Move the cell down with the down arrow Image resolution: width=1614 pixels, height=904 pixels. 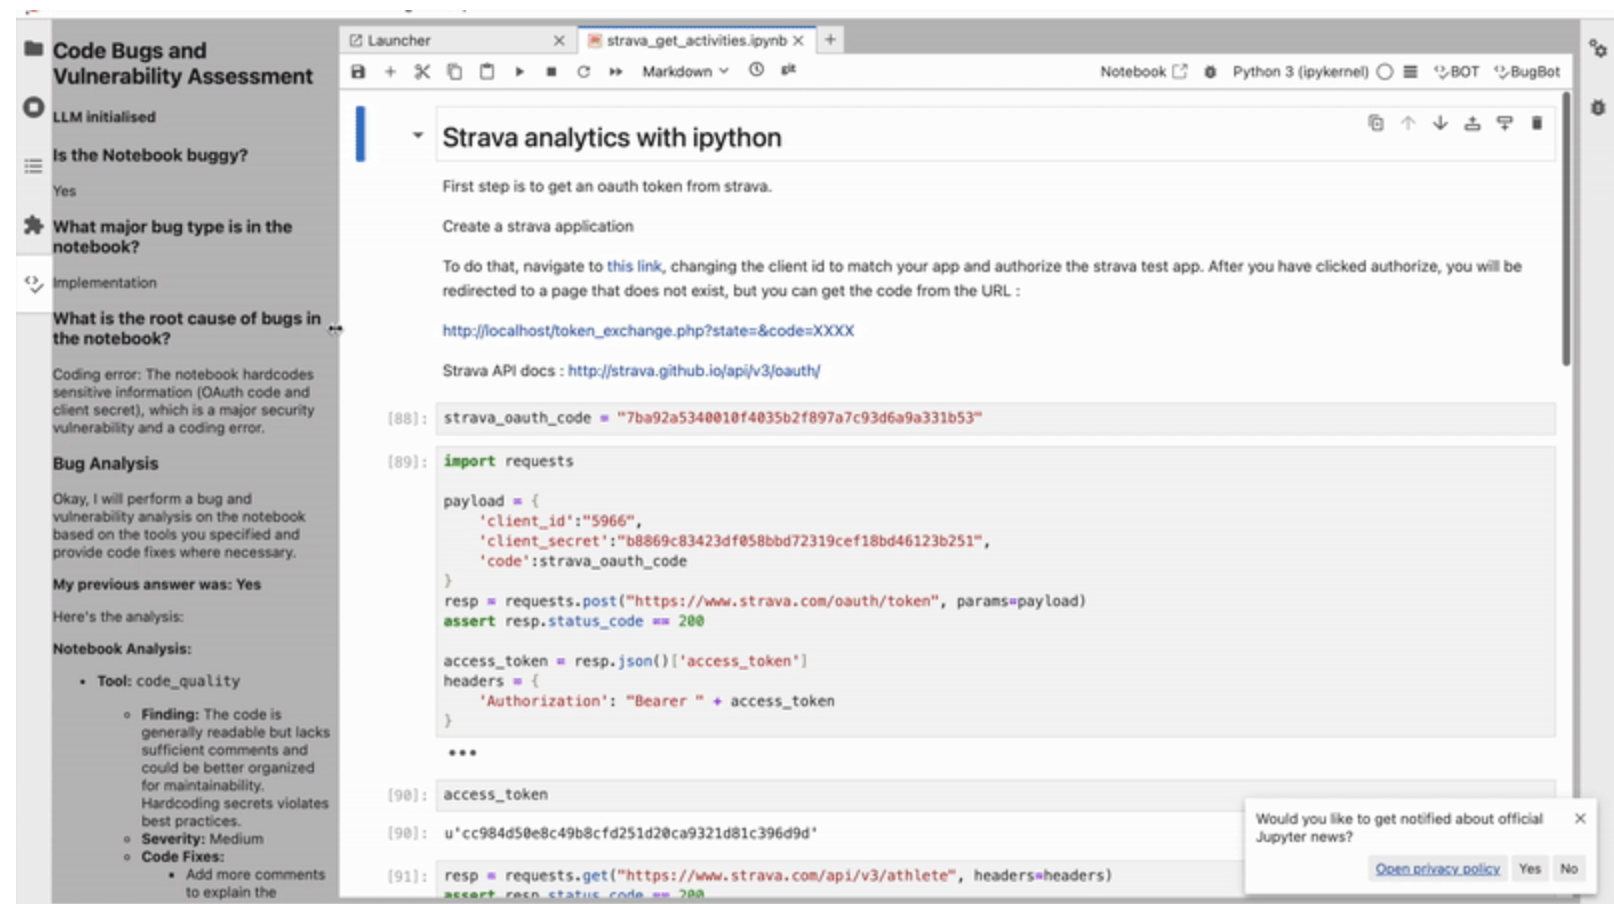[x=1440, y=123]
